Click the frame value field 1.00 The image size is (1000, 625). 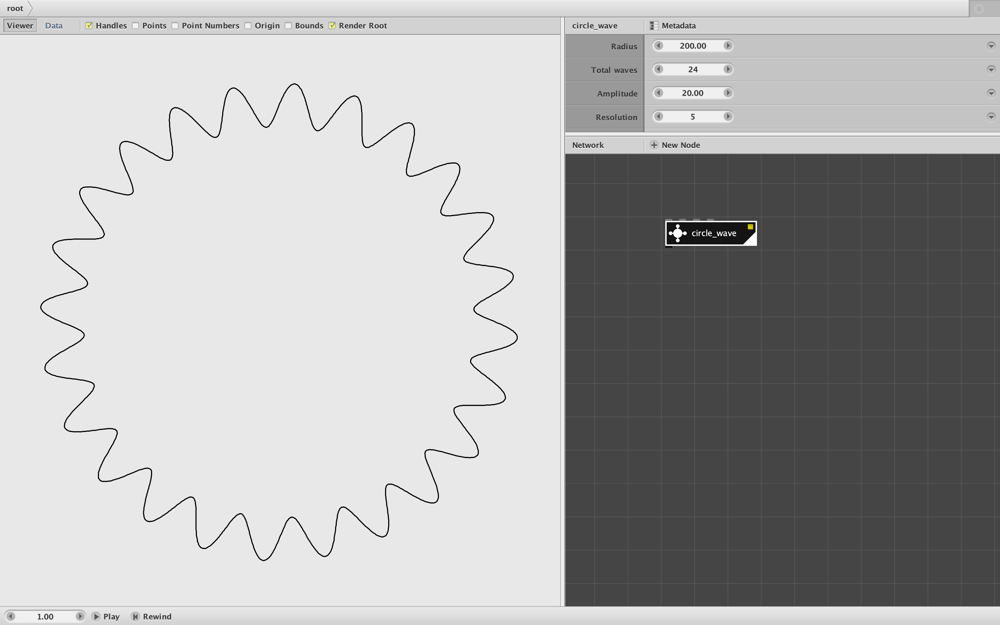coord(45,616)
